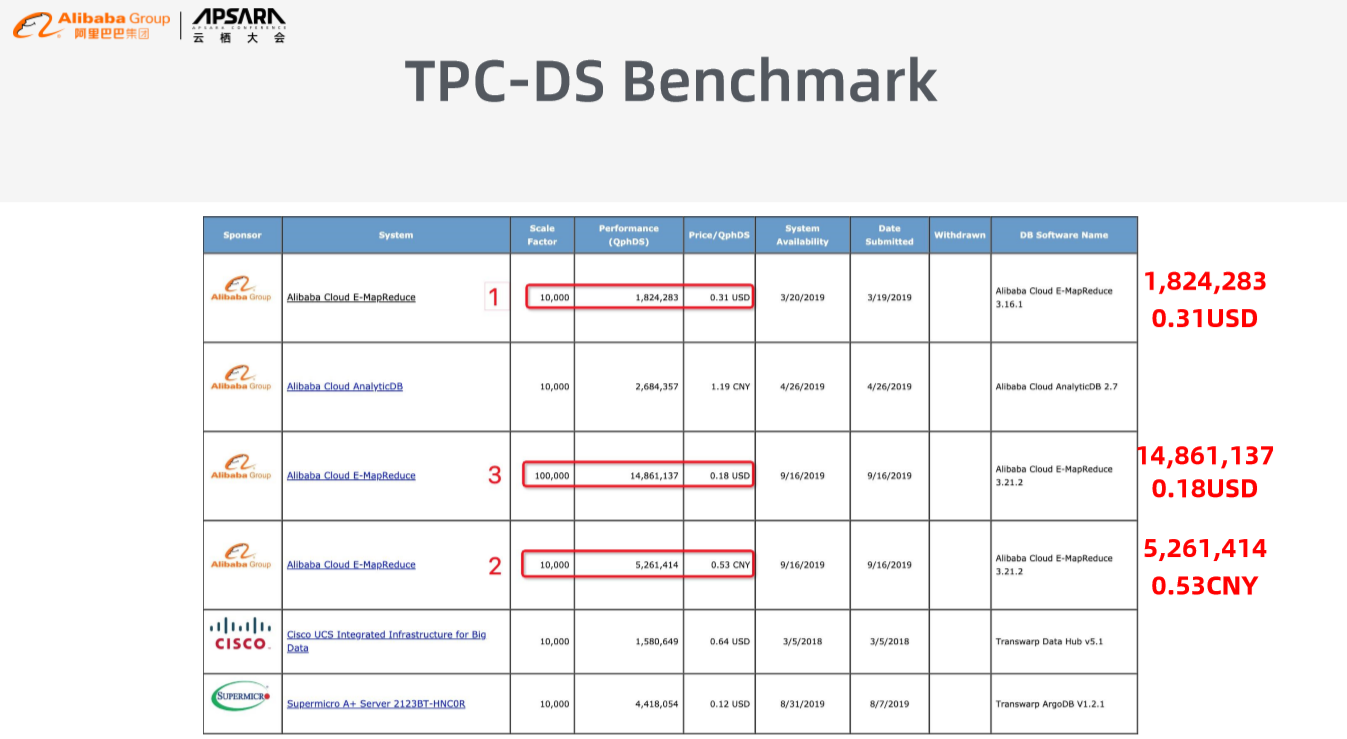Click the Date Submitted column header
Screen dimensions: 1347x739
(889, 235)
